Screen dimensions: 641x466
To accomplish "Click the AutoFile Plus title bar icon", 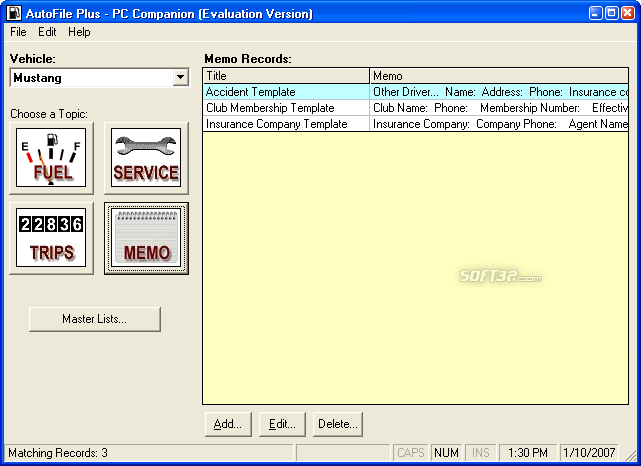I will [x=13, y=13].
